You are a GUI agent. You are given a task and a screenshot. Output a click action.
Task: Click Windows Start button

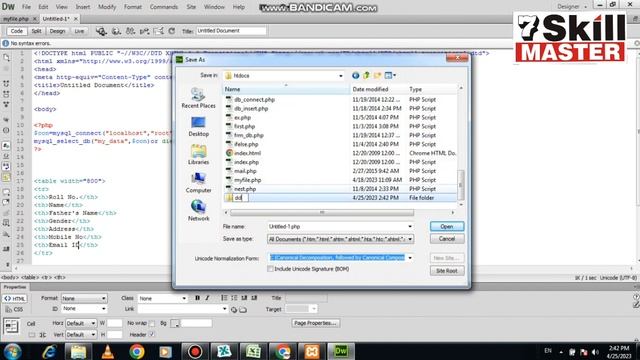point(12,351)
